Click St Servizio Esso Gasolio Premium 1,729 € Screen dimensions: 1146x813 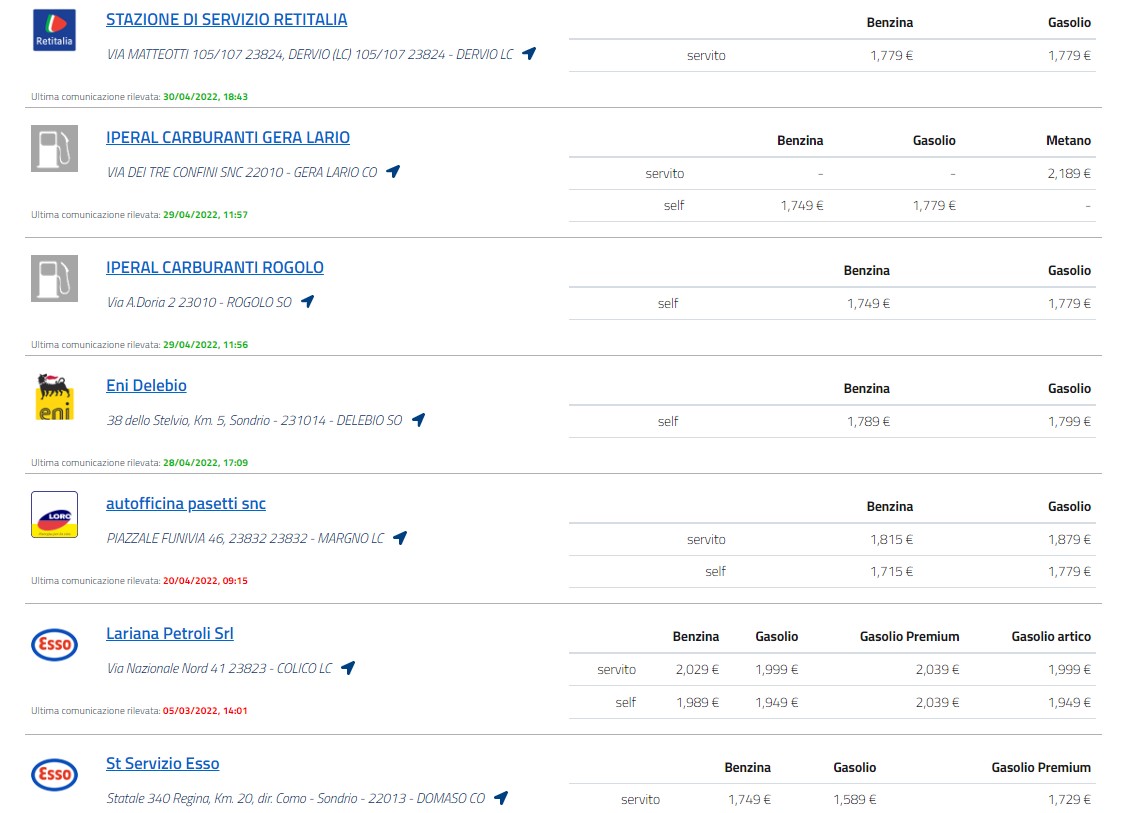click(x=1069, y=800)
